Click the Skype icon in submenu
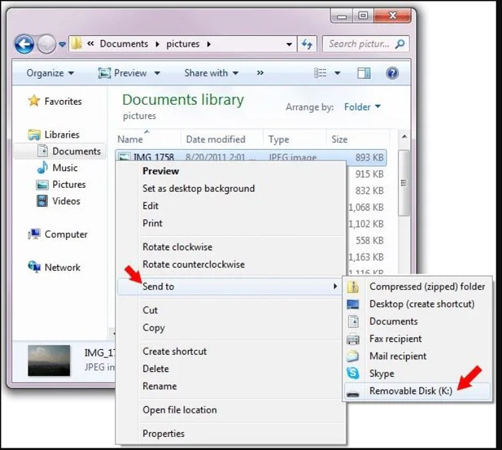Image resolution: width=502 pixels, height=450 pixels. [x=353, y=373]
